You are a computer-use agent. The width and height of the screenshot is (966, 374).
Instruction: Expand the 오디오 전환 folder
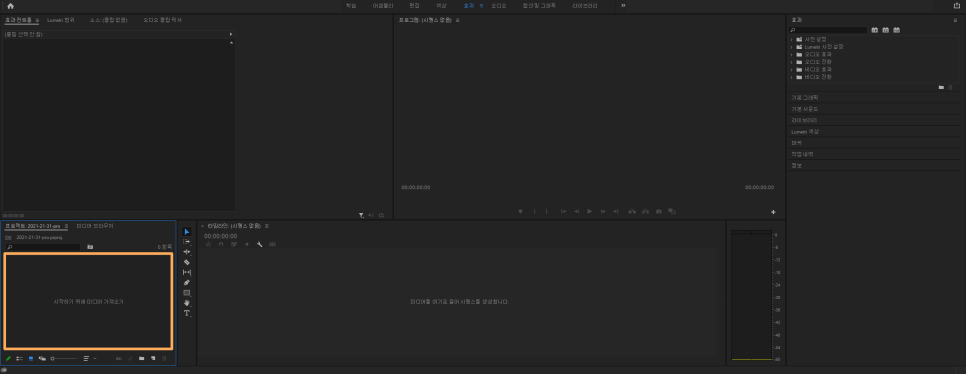click(x=791, y=62)
